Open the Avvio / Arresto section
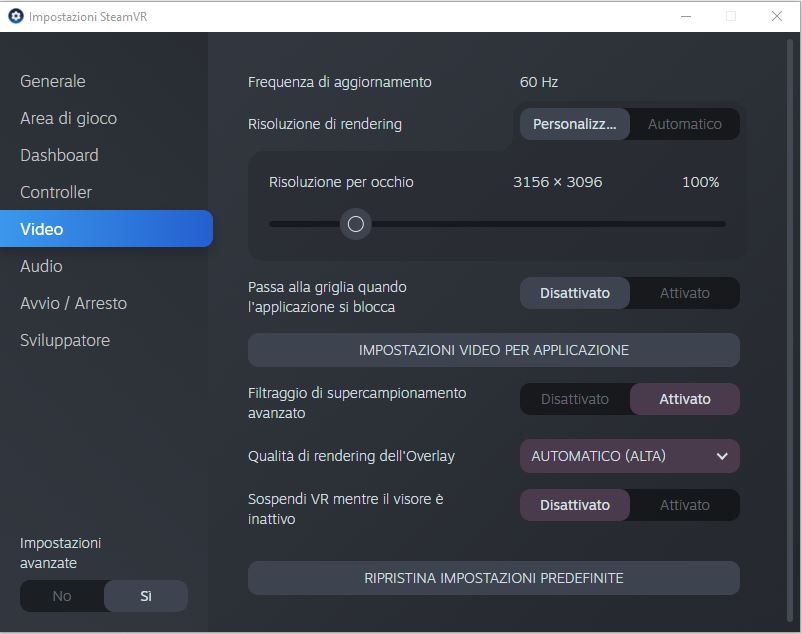802x634 pixels. [74, 303]
